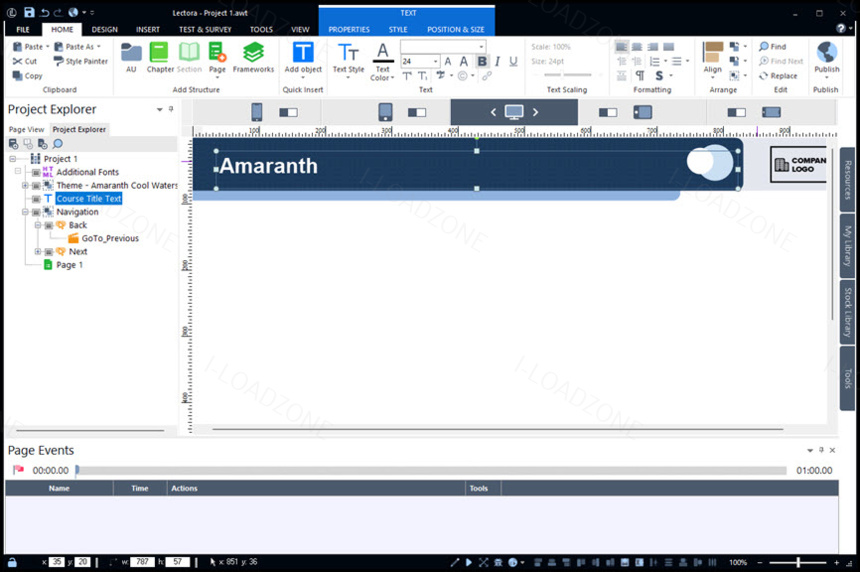The width and height of the screenshot is (860, 572).
Task: Open the font name combo box
Action: (443, 47)
